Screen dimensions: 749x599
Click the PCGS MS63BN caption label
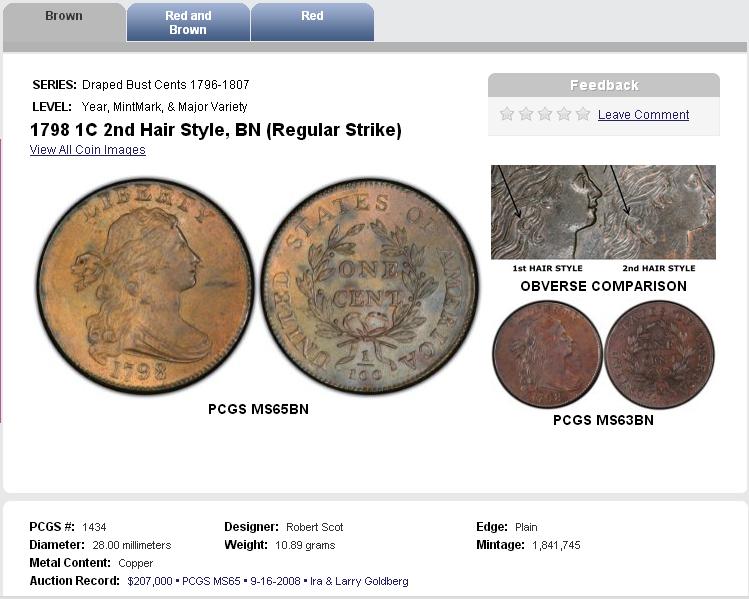(x=603, y=420)
